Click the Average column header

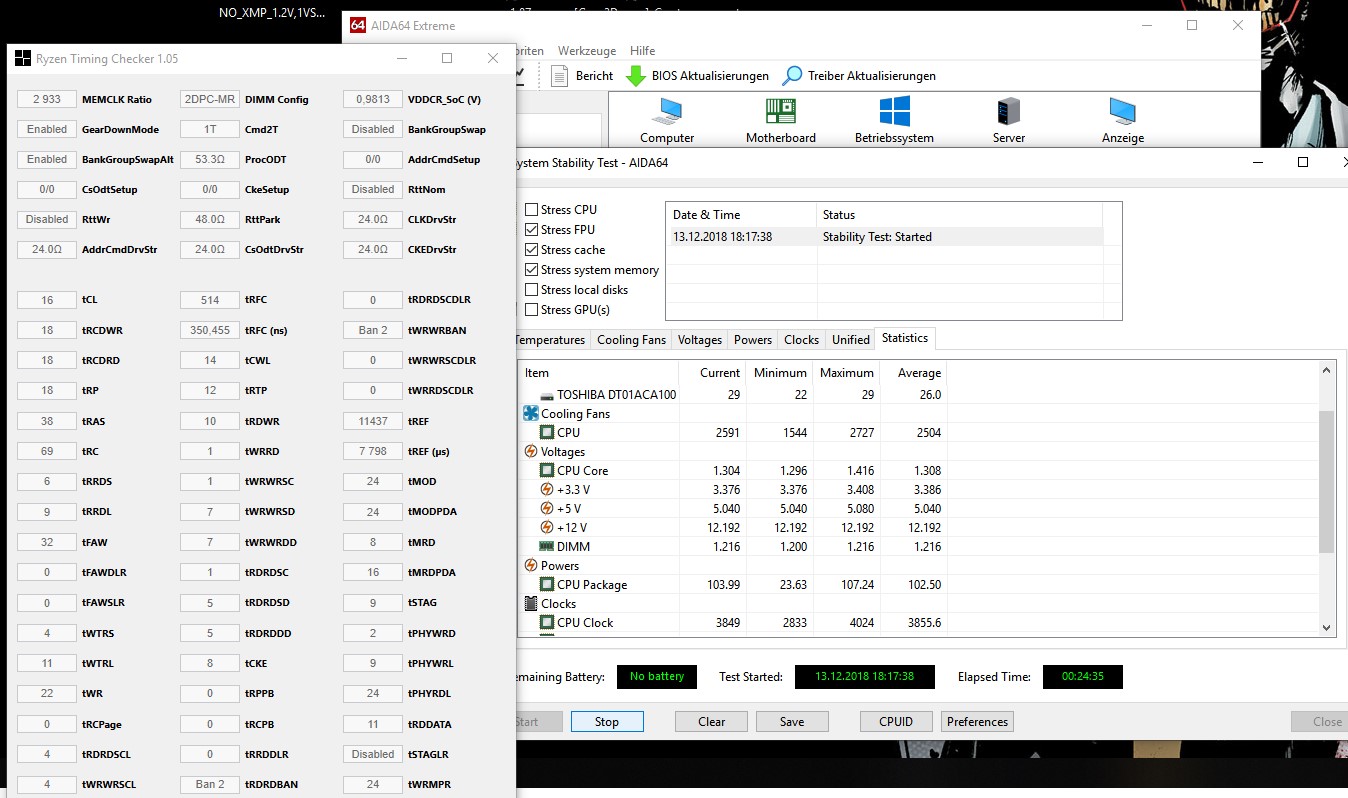click(x=913, y=373)
